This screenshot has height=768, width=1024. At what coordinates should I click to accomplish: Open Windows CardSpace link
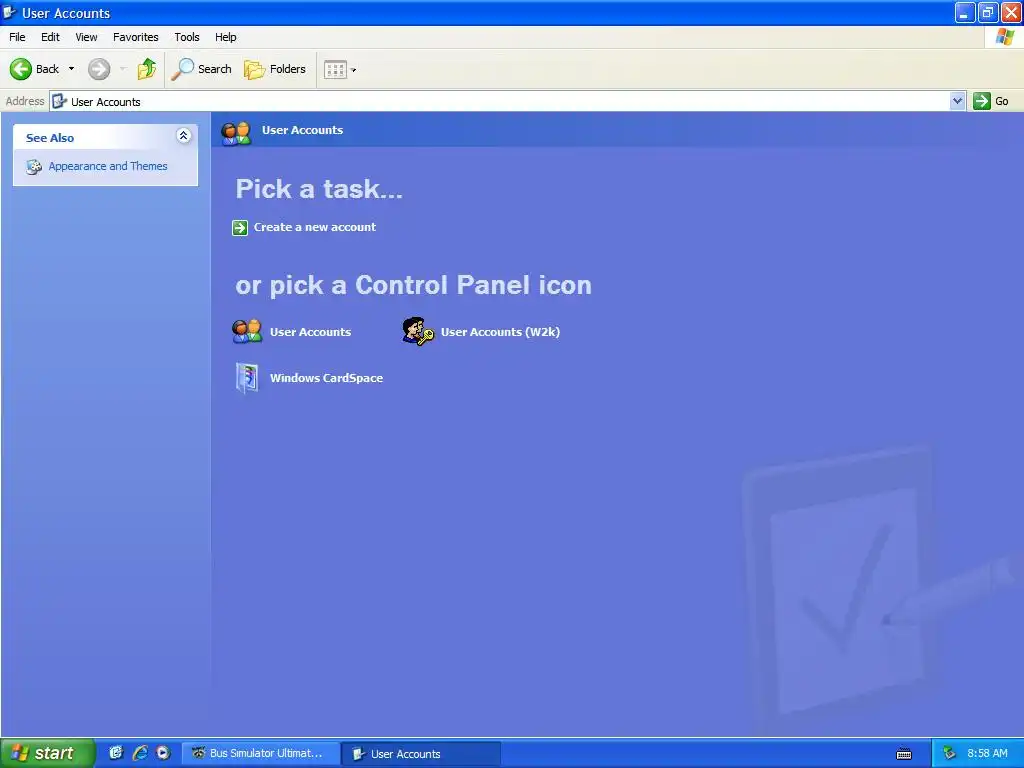[x=327, y=378]
